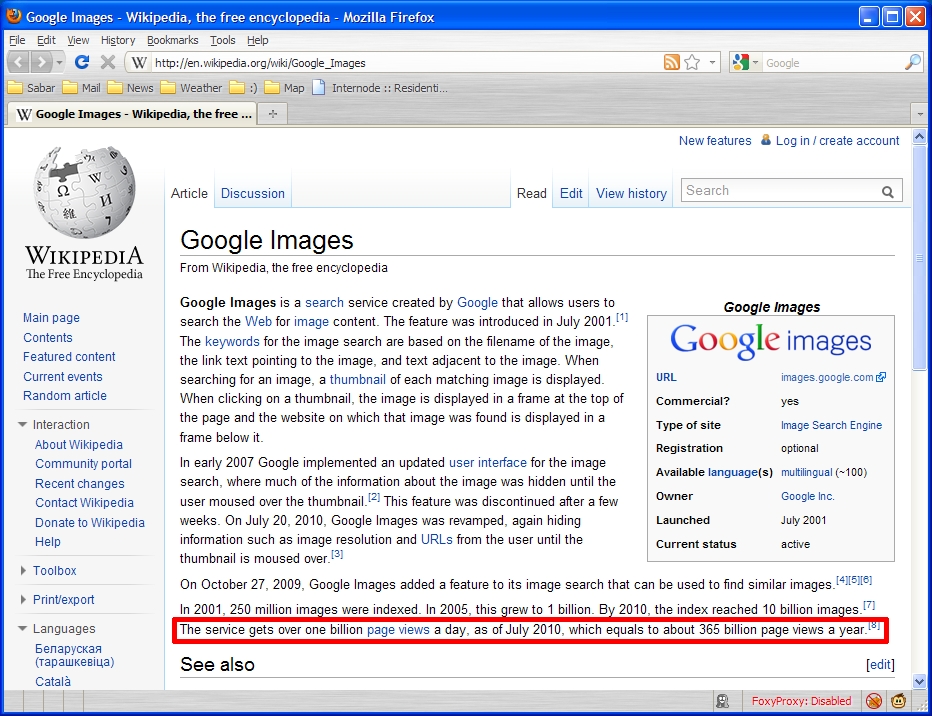Stop loading the page
This screenshot has width=932, height=716.
[x=108, y=62]
